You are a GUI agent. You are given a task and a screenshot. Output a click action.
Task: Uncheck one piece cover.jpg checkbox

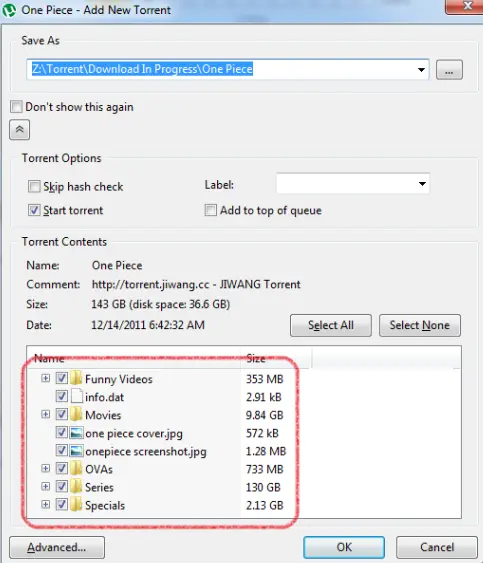coord(62,432)
